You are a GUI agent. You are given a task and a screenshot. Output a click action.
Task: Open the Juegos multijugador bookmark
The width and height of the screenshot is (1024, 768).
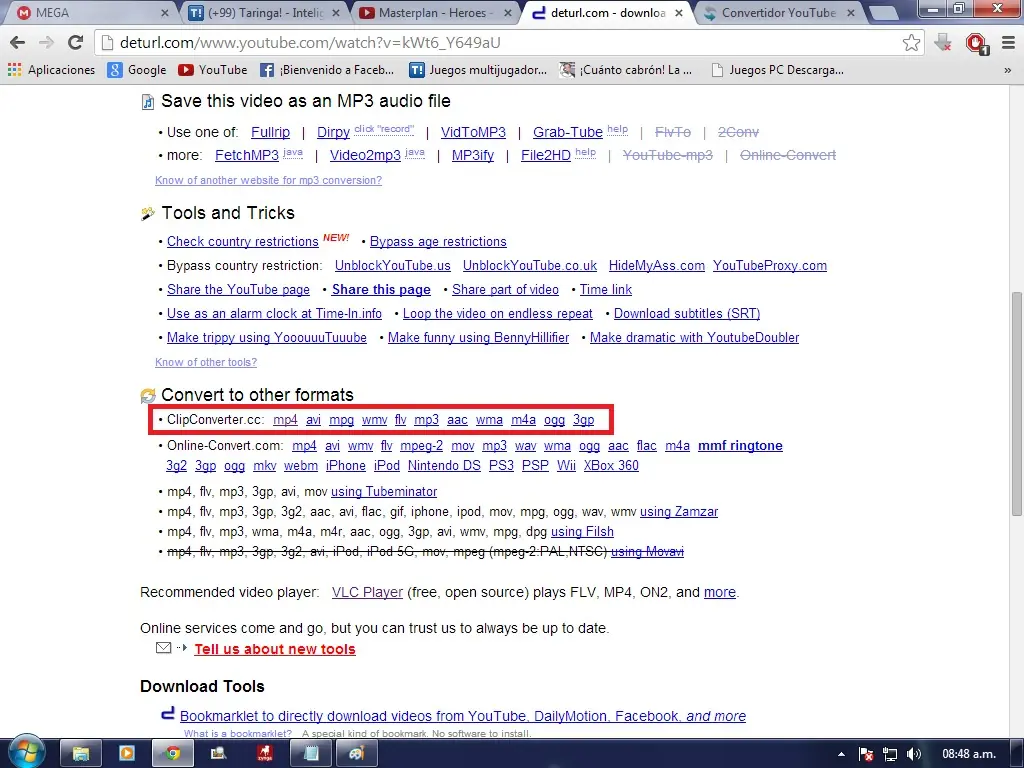tap(477, 70)
